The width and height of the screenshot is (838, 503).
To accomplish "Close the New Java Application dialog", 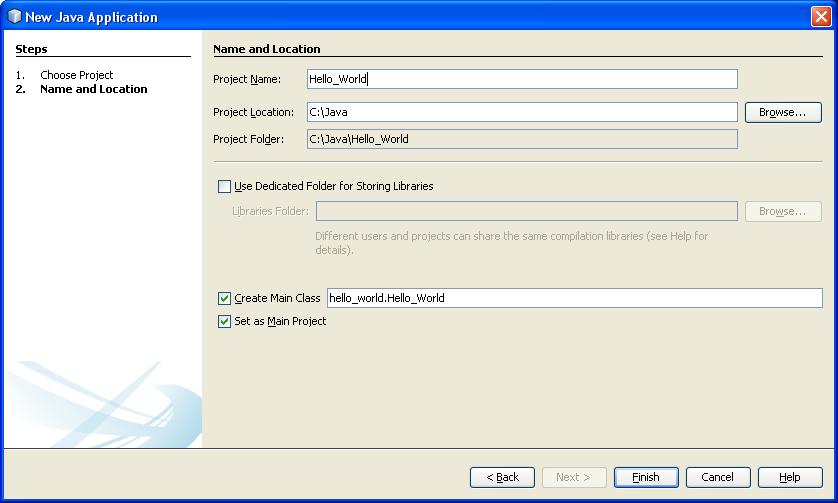I will click(820, 16).
